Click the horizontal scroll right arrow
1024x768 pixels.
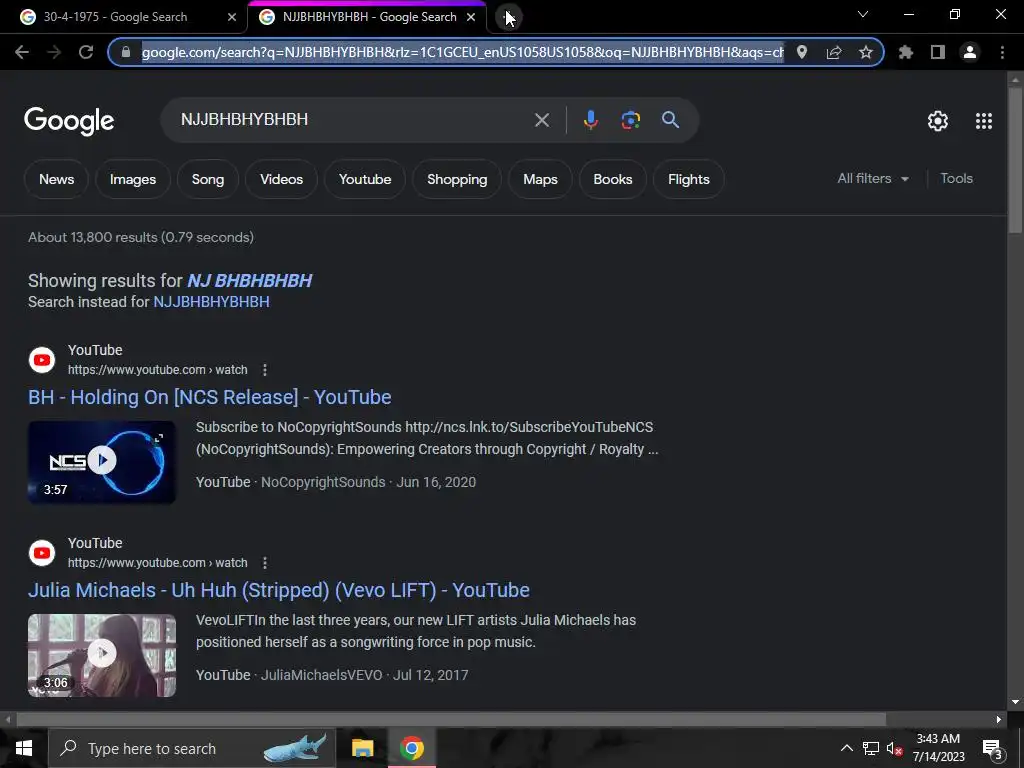[999, 720]
